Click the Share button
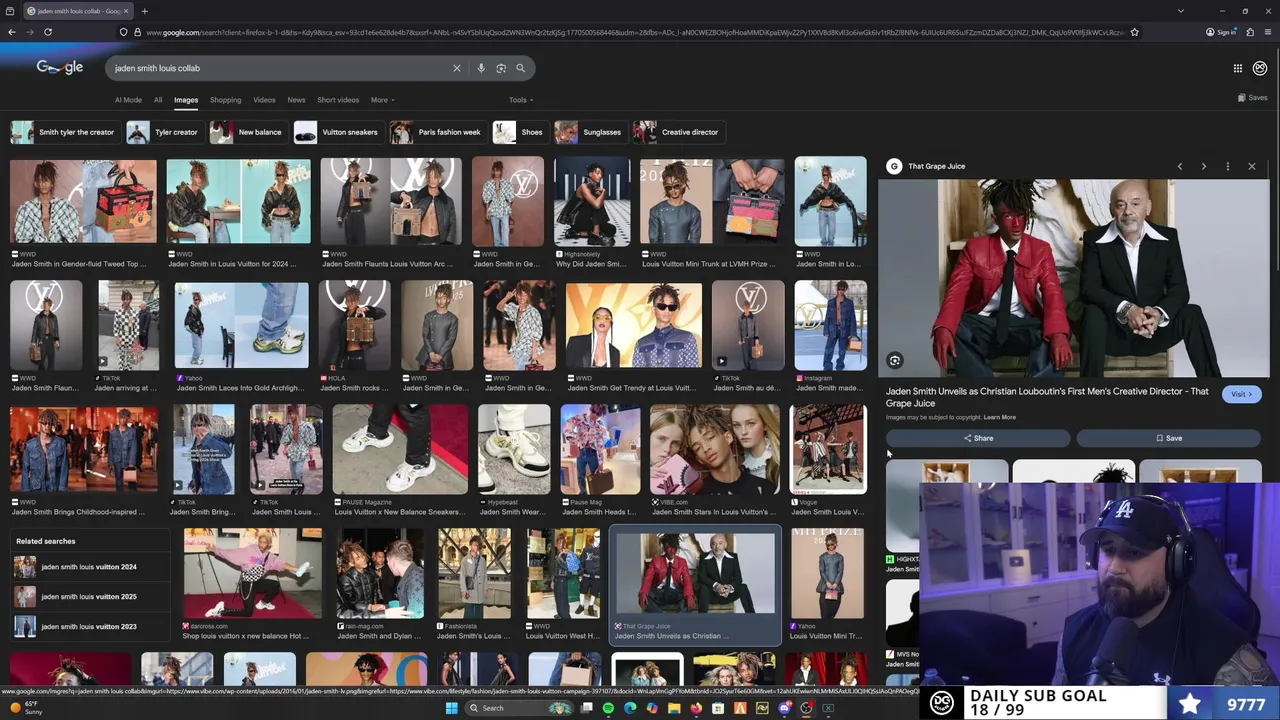The image size is (1280, 720). (978, 438)
